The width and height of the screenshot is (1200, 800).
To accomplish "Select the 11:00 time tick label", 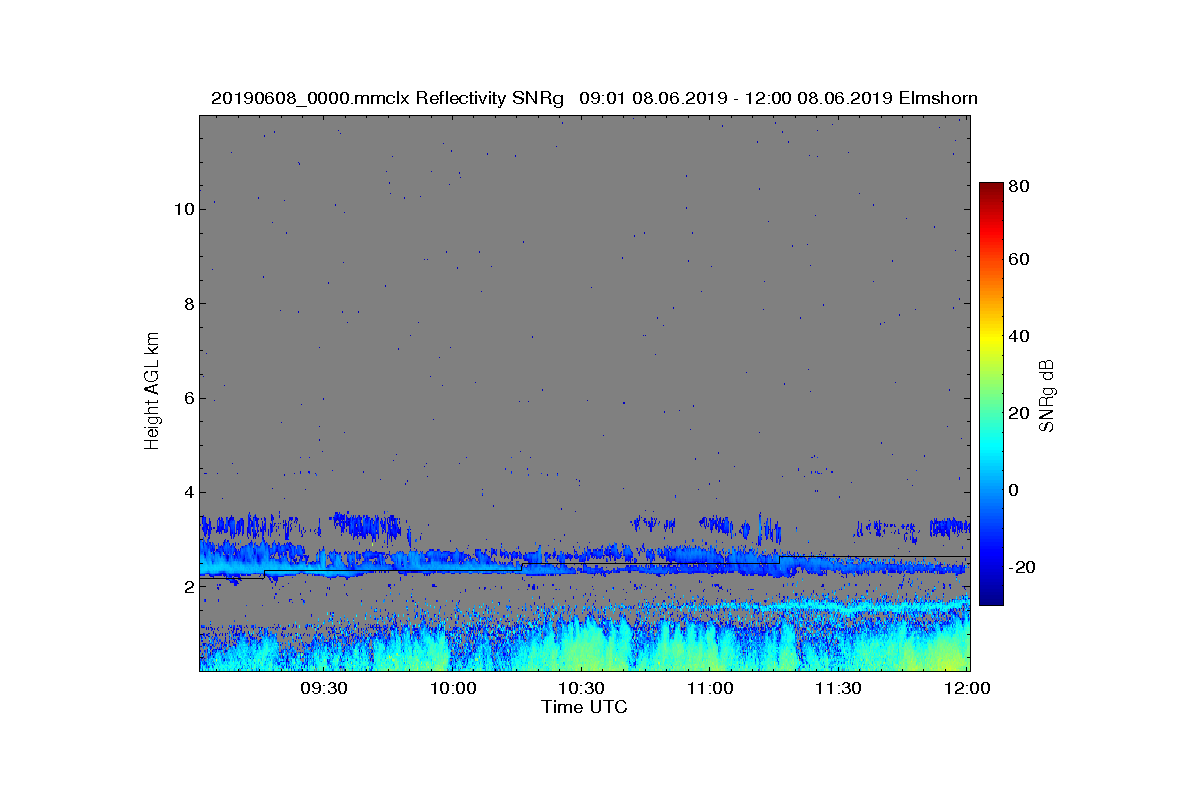I will (710, 689).
